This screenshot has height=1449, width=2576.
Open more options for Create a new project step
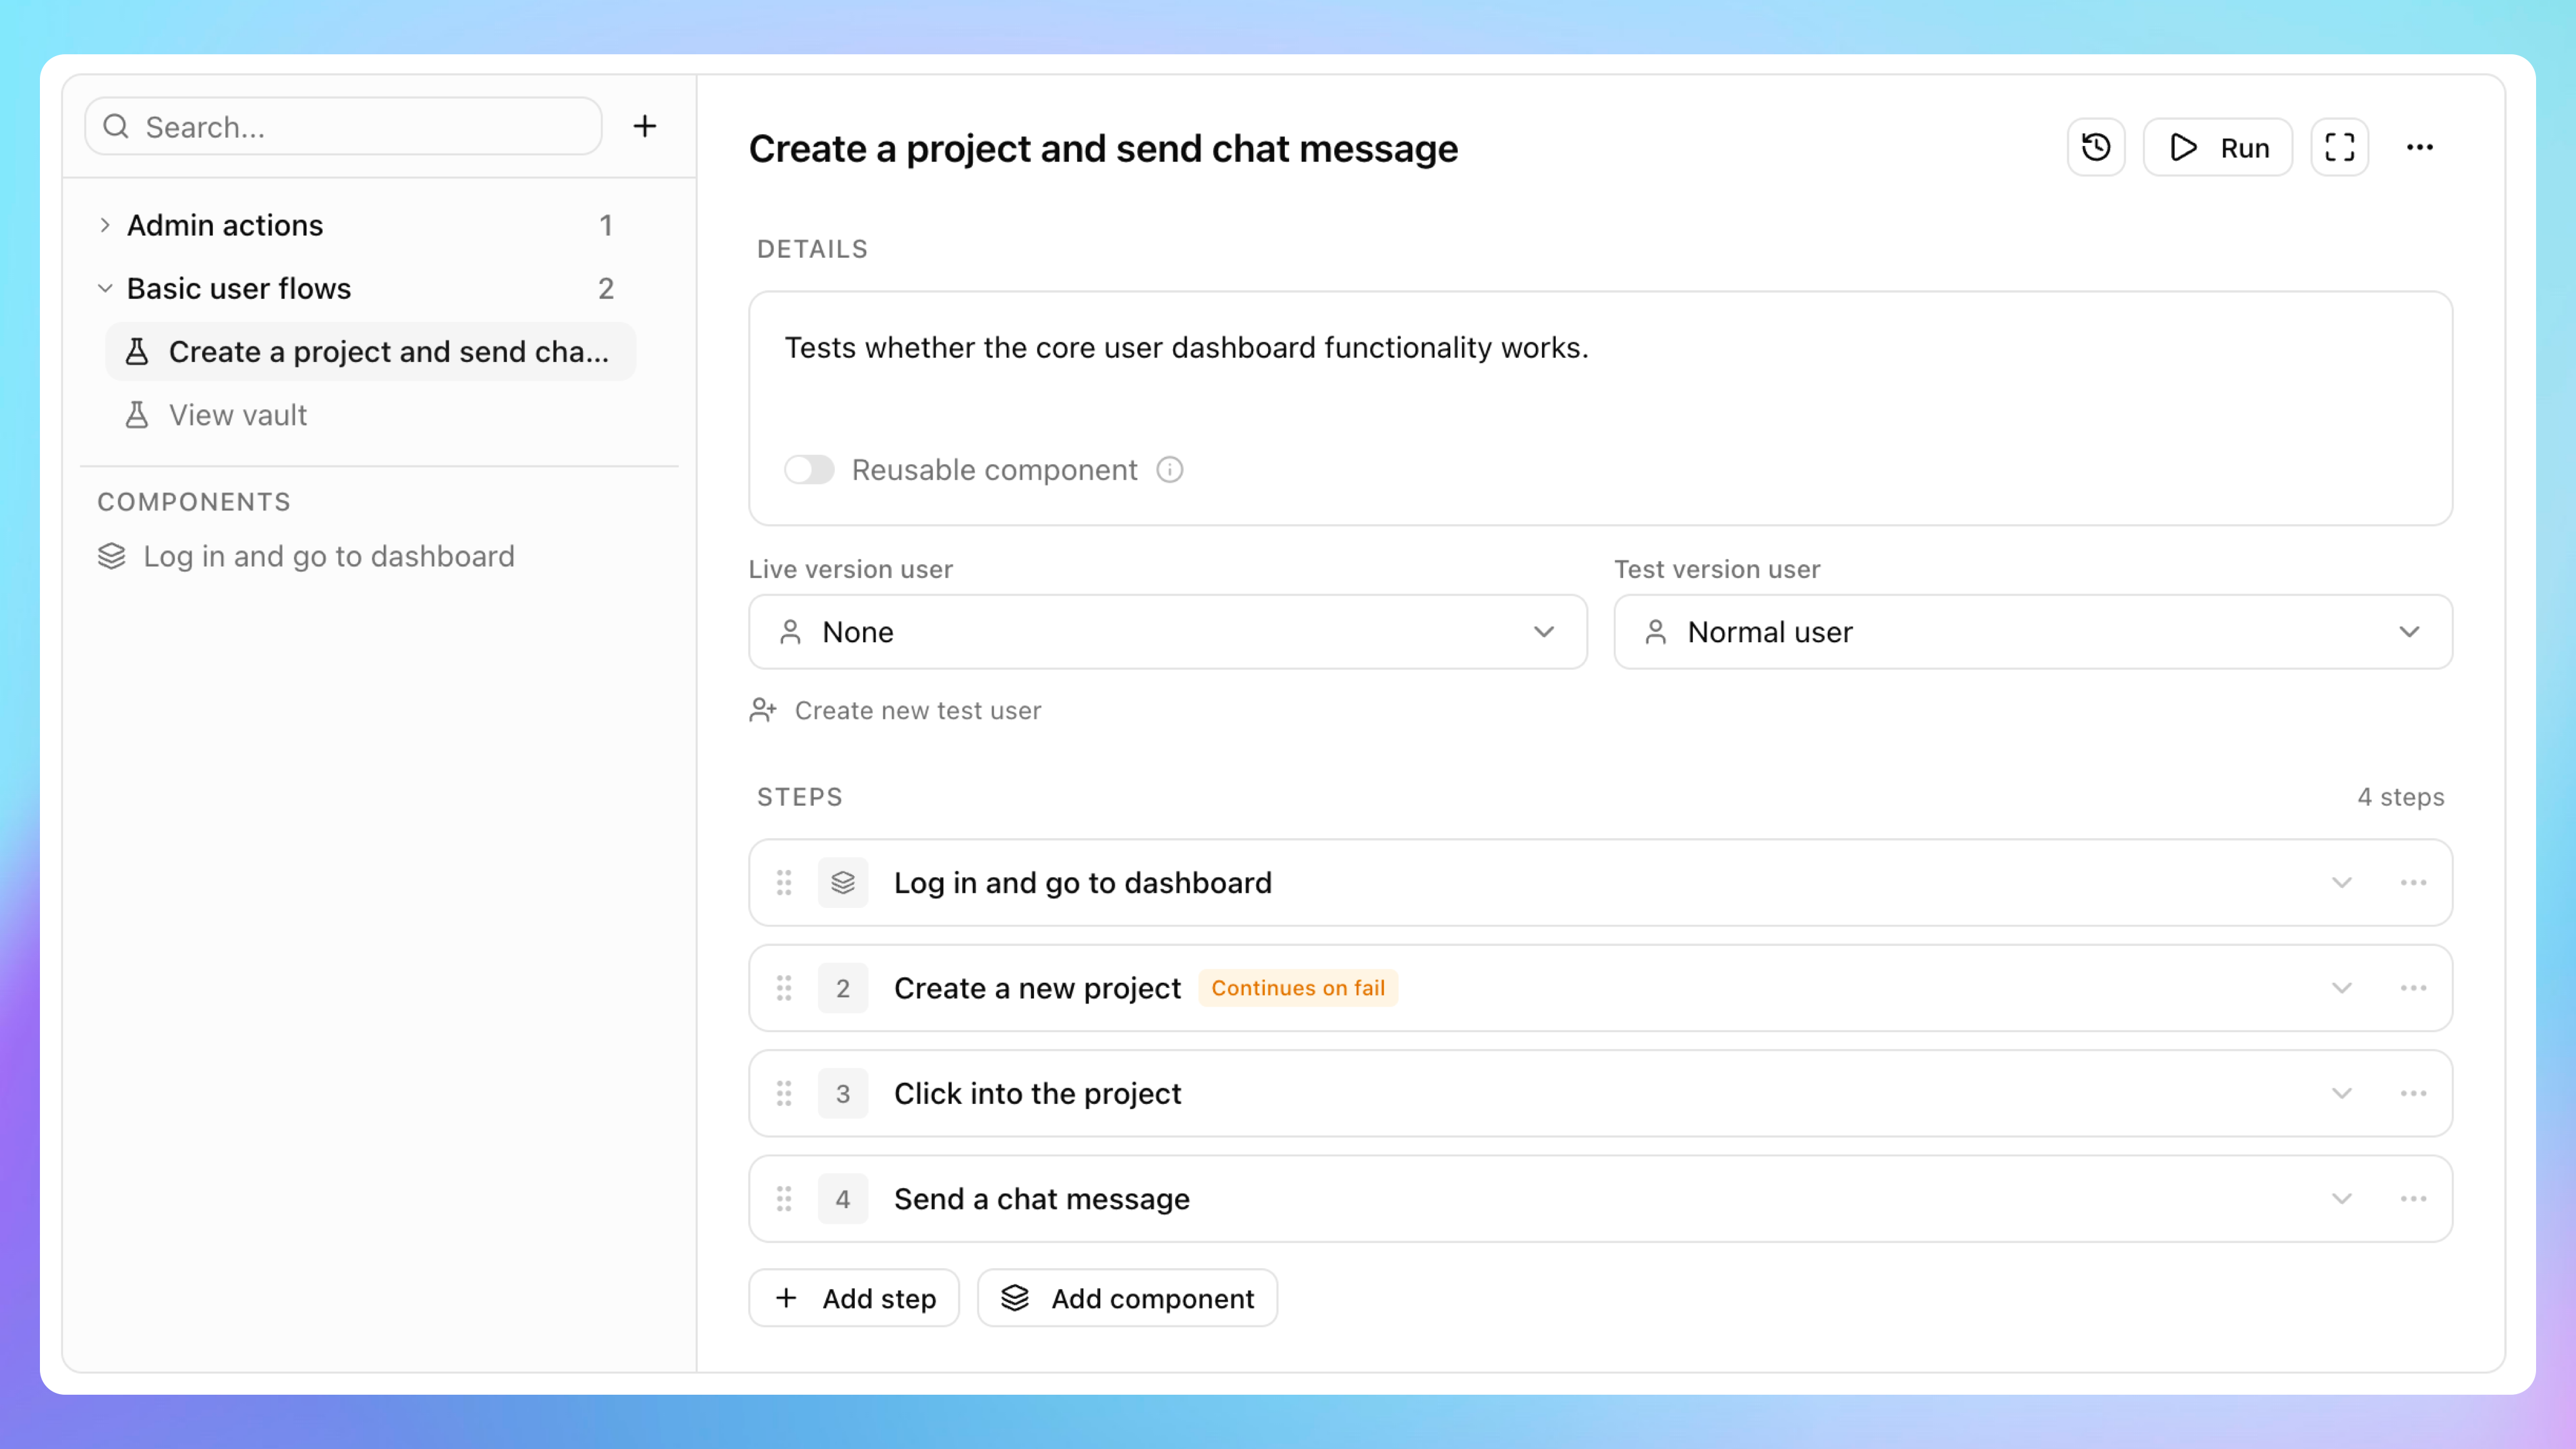[2412, 988]
